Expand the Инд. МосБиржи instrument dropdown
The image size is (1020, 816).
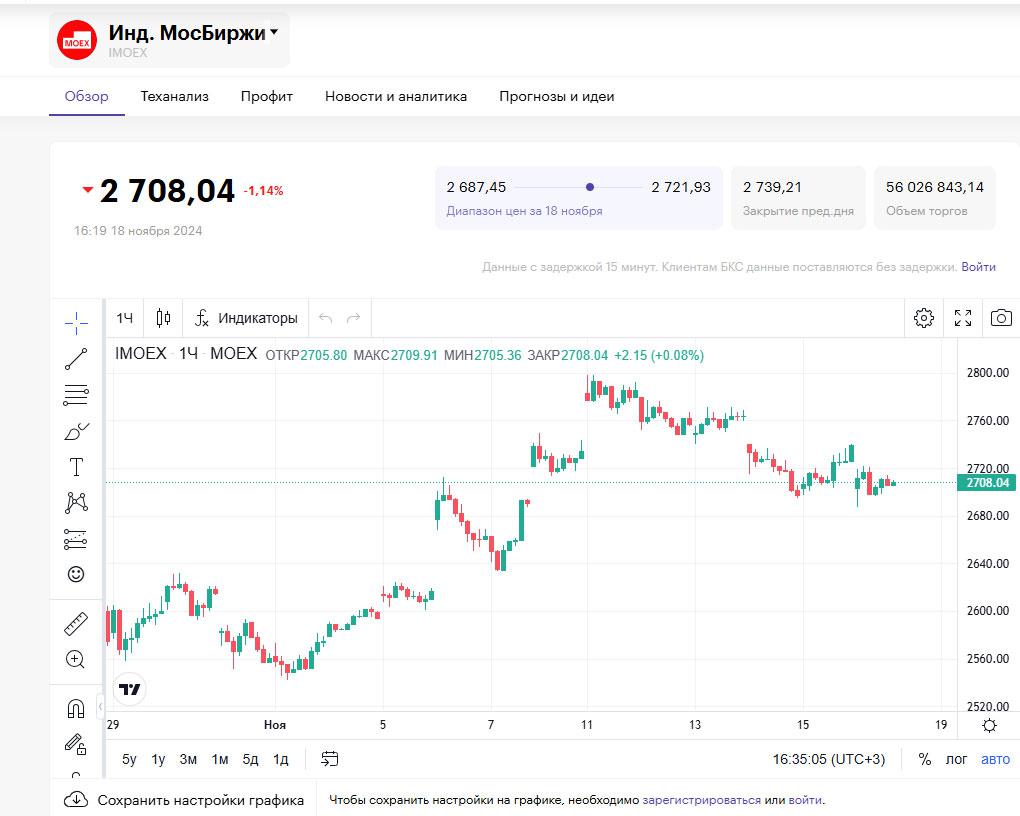(274, 33)
